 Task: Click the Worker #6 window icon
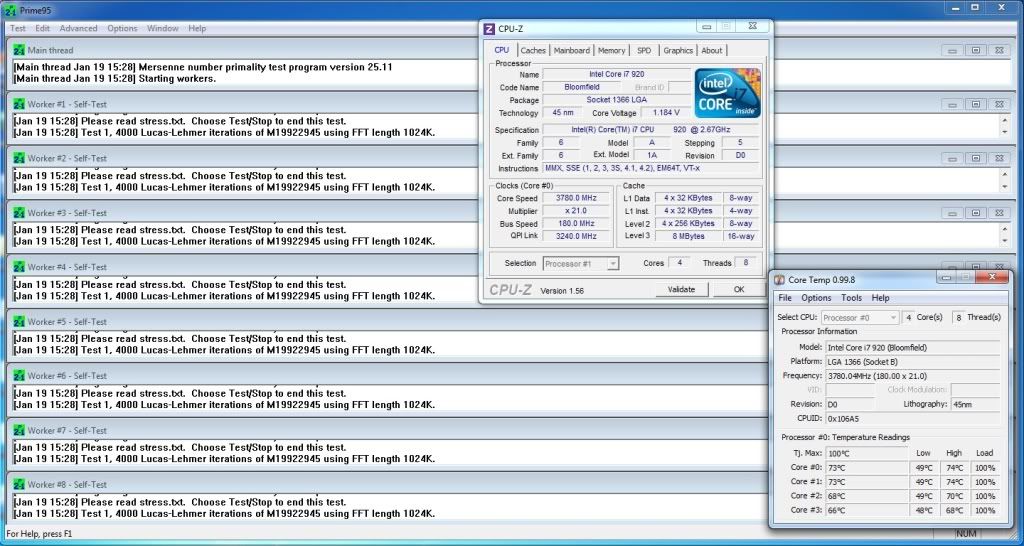(19, 376)
